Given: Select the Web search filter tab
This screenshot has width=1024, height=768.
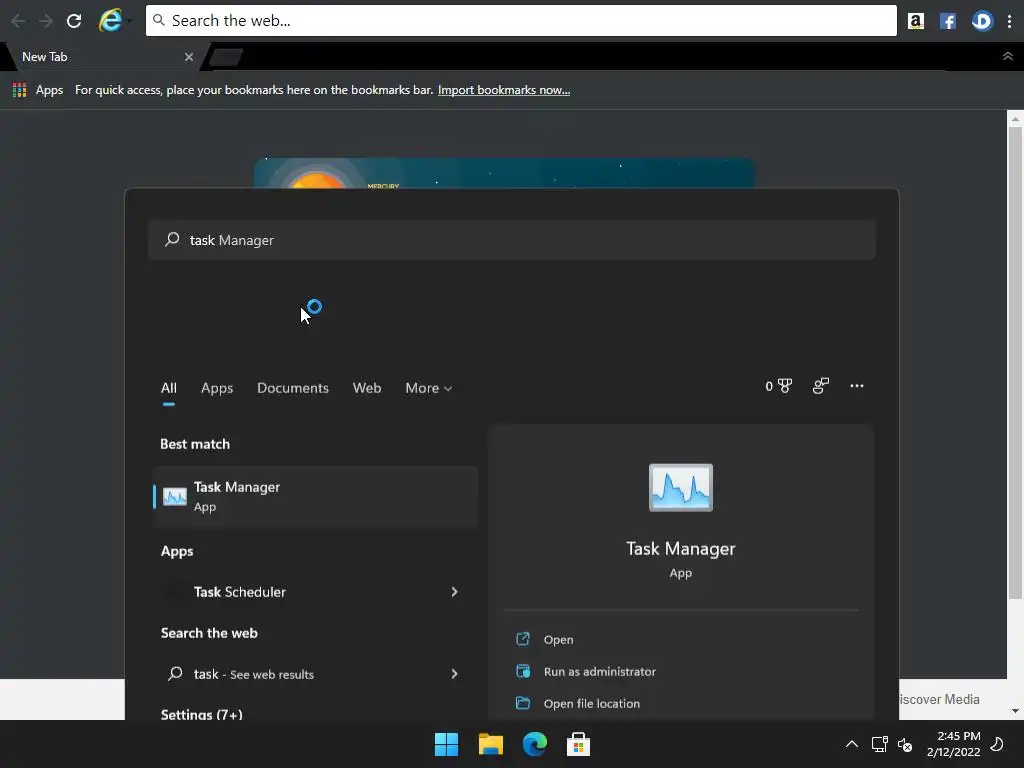Looking at the screenshot, I should [367, 388].
